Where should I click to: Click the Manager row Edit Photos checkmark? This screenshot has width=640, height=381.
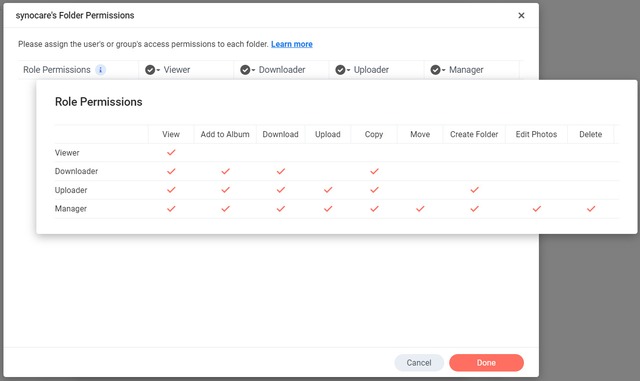tap(536, 209)
